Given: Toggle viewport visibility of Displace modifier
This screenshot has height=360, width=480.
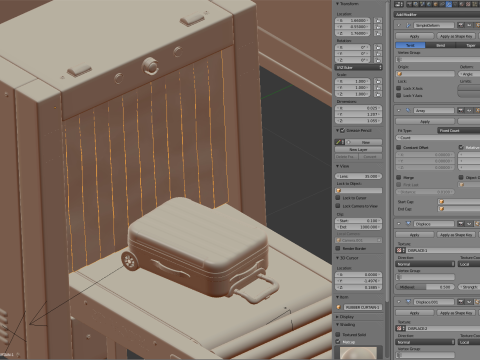Looking at the screenshot, I should tap(469, 224).
